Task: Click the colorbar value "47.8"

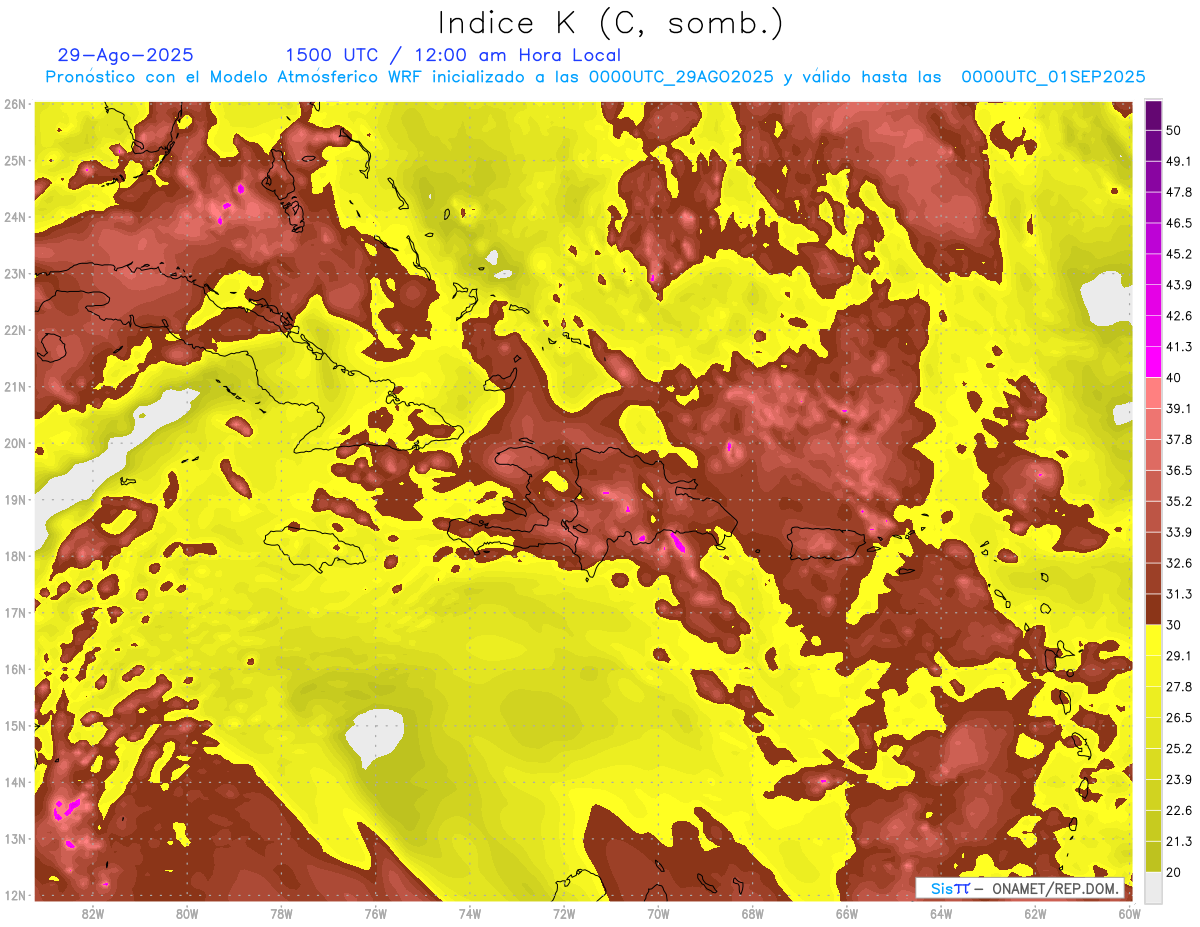Action: [x=1179, y=191]
